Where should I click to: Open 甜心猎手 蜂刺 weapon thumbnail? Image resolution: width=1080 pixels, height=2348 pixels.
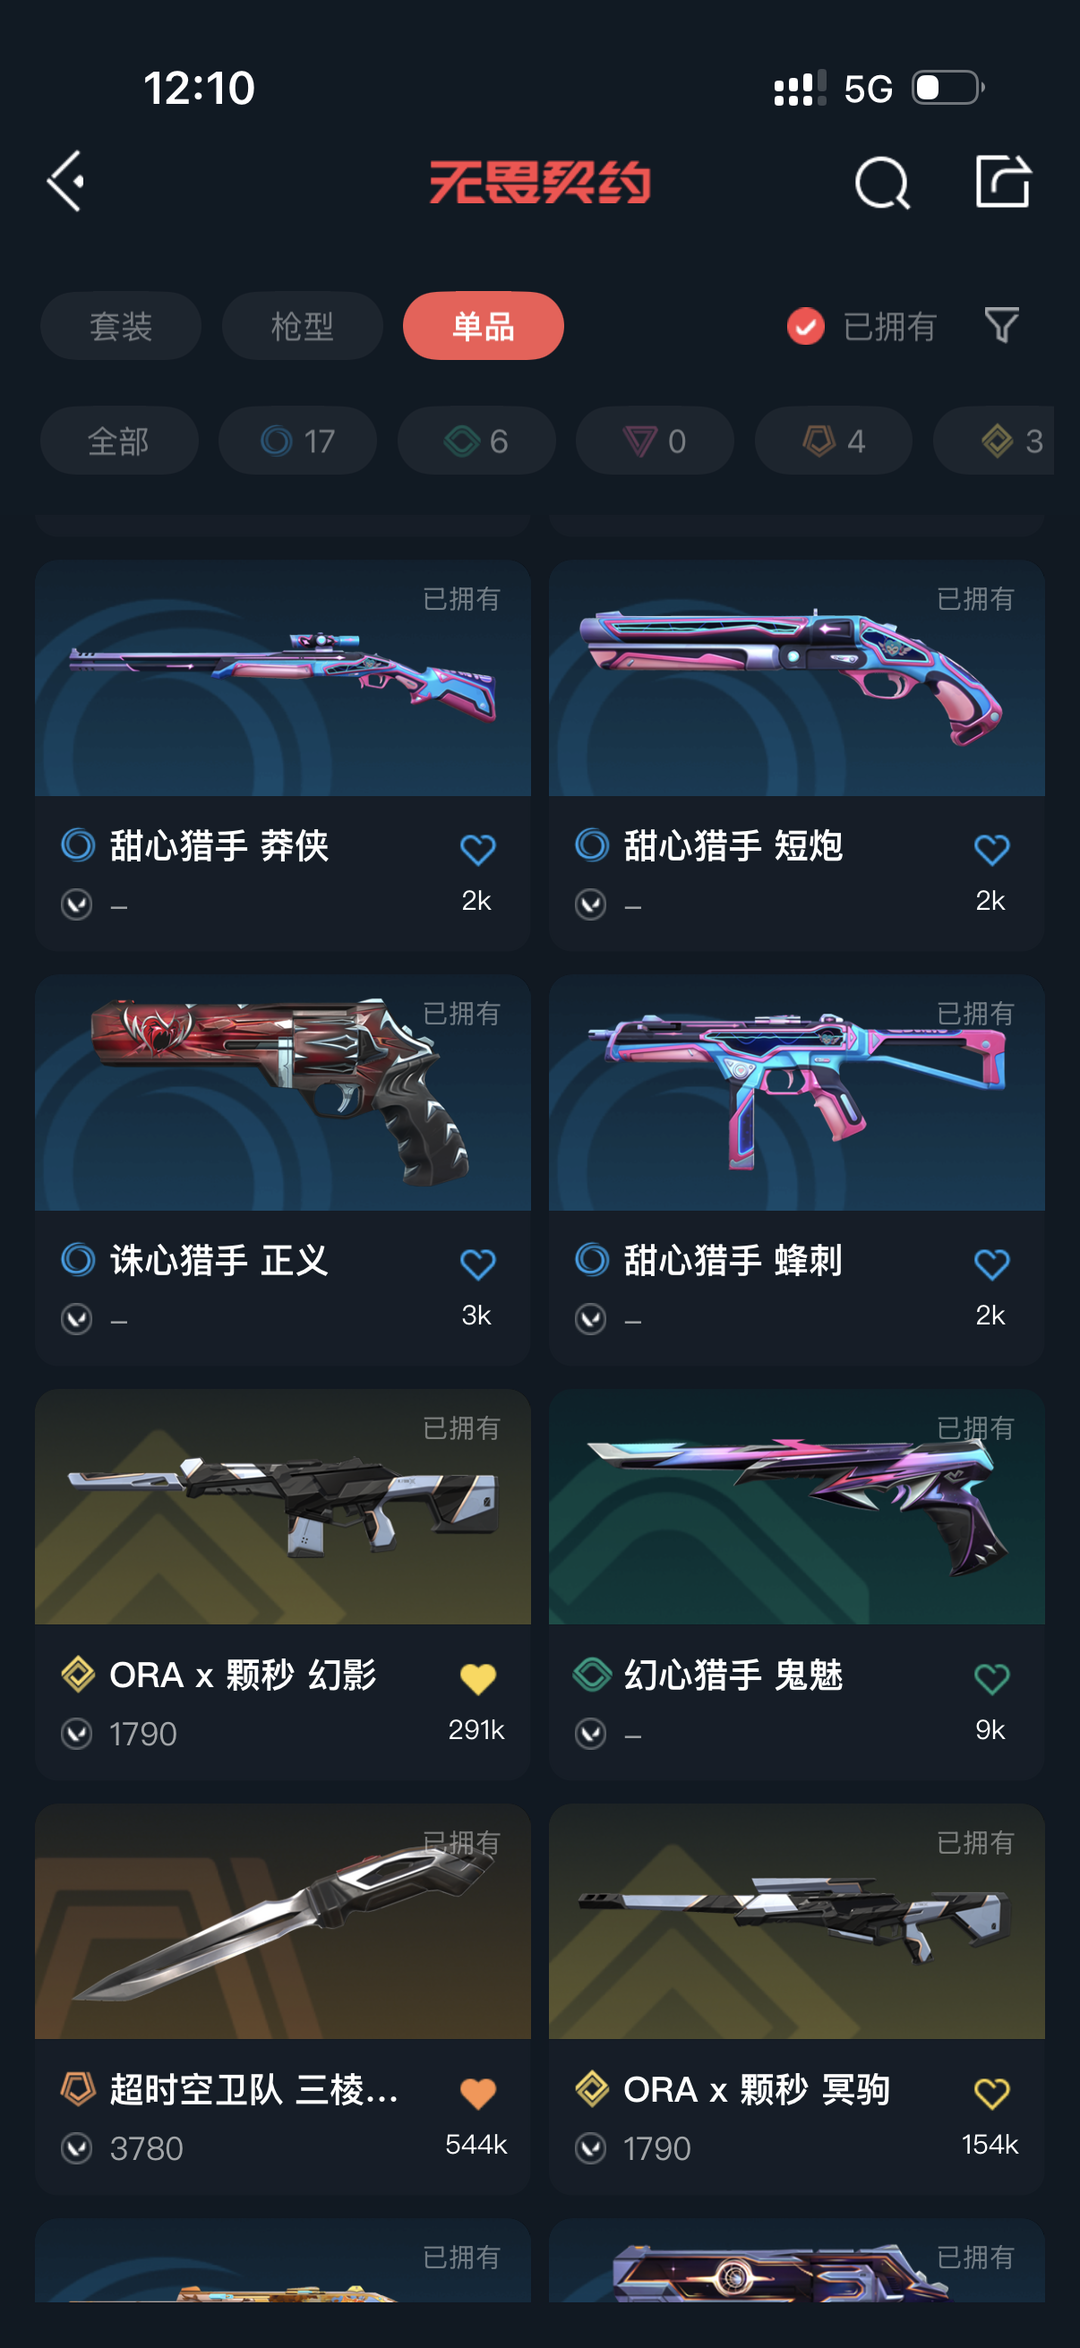click(x=797, y=1092)
